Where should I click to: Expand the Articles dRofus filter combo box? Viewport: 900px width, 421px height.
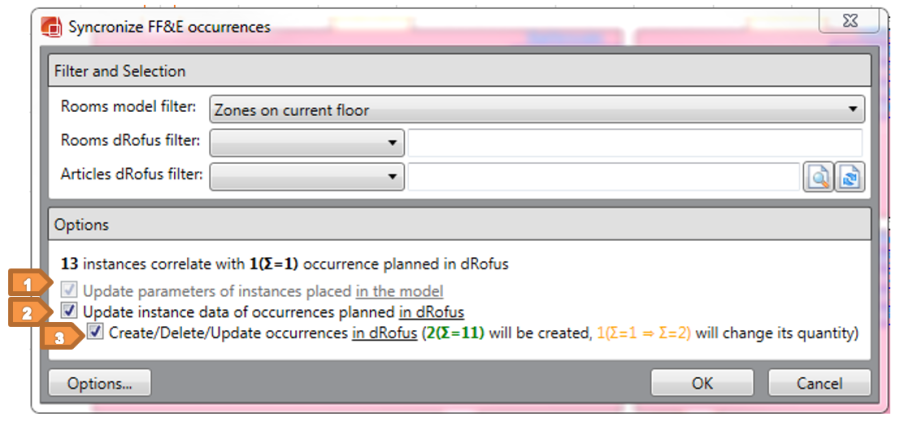click(306, 177)
